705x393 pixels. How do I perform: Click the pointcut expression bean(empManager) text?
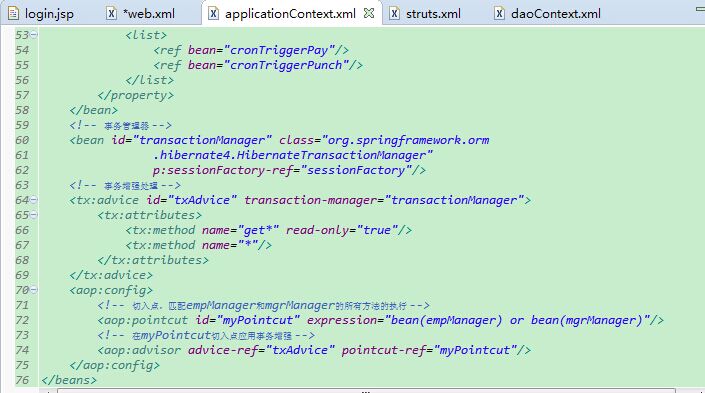pyautogui.click(x=445, y=320)
